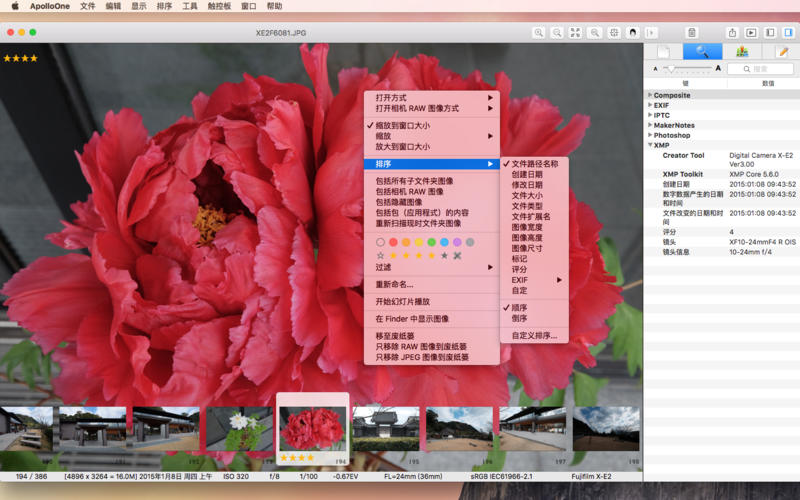
Task: Open the 工具 menu in menu bar
Action: pos(190,6)
